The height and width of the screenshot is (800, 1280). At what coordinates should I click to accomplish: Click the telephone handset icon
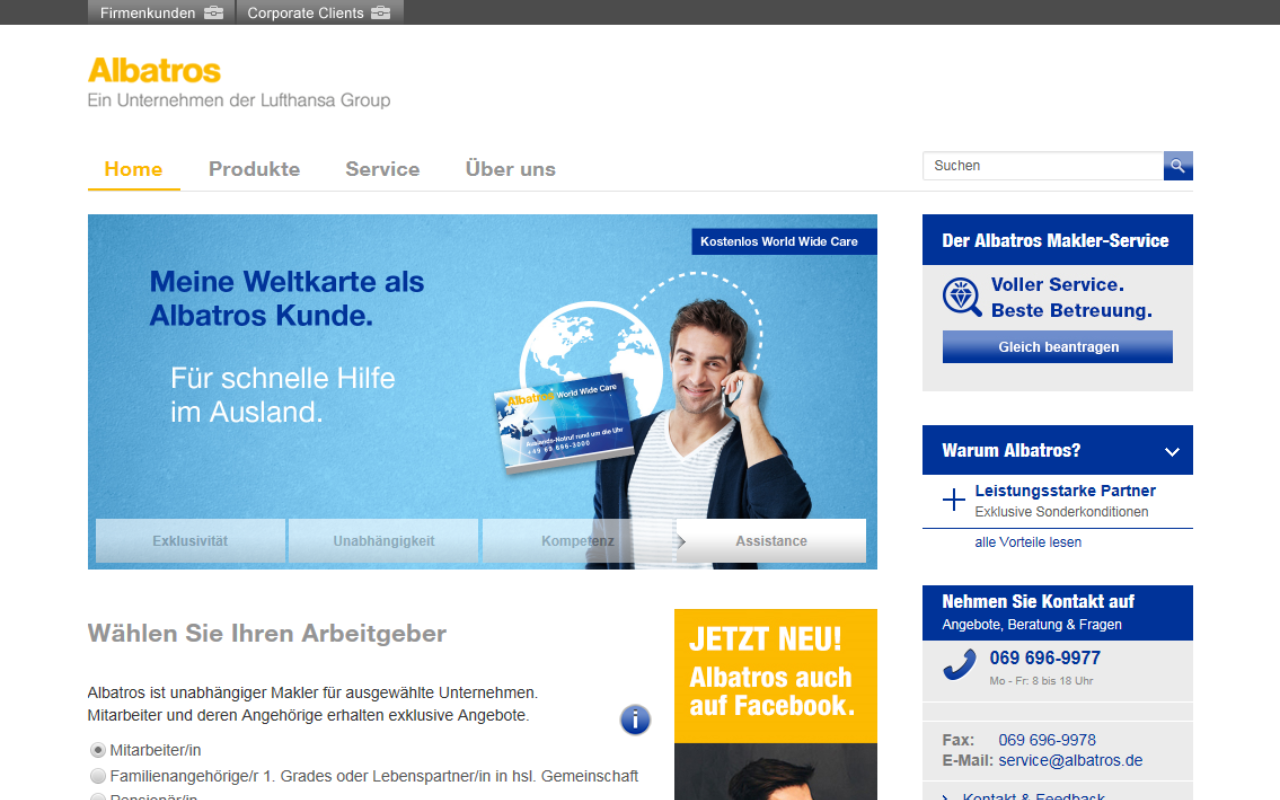click(959, 665)
